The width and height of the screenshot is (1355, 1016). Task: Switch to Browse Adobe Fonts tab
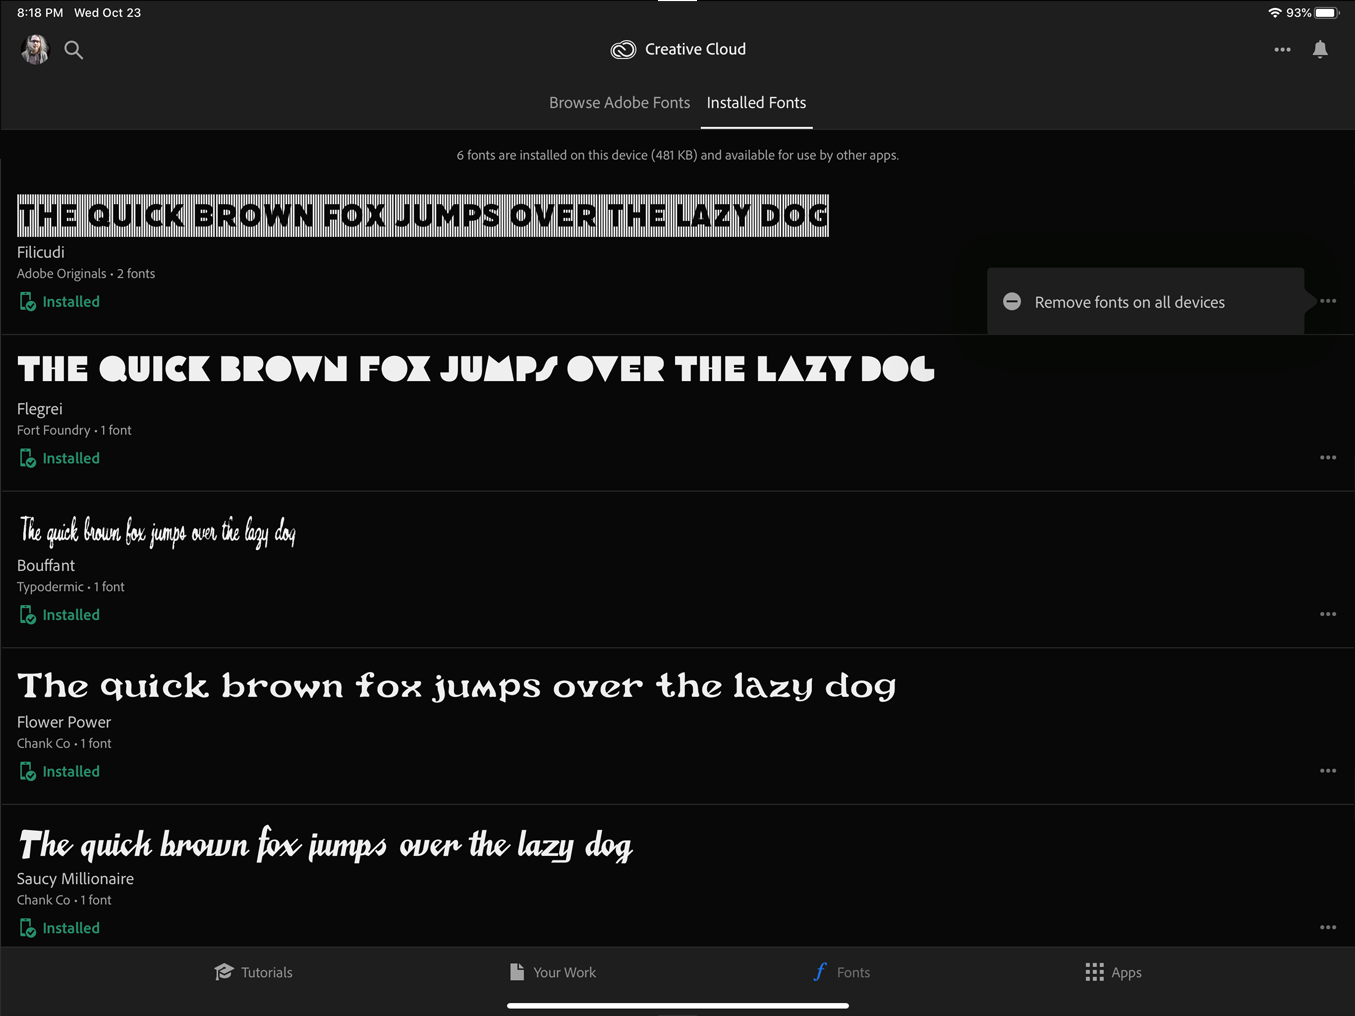tap(619, 103)
